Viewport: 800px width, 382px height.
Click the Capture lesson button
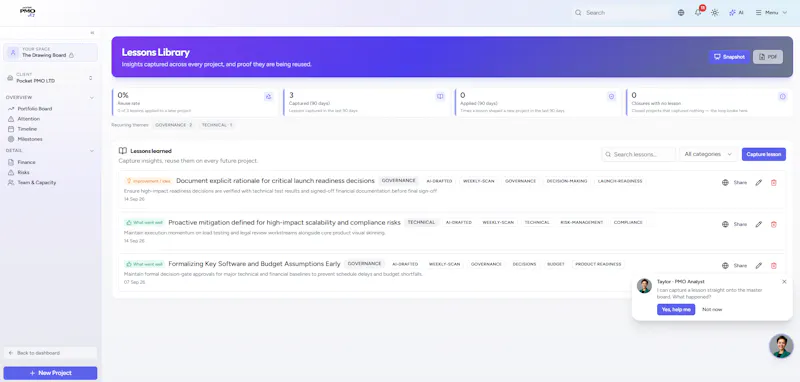(764, 155)
